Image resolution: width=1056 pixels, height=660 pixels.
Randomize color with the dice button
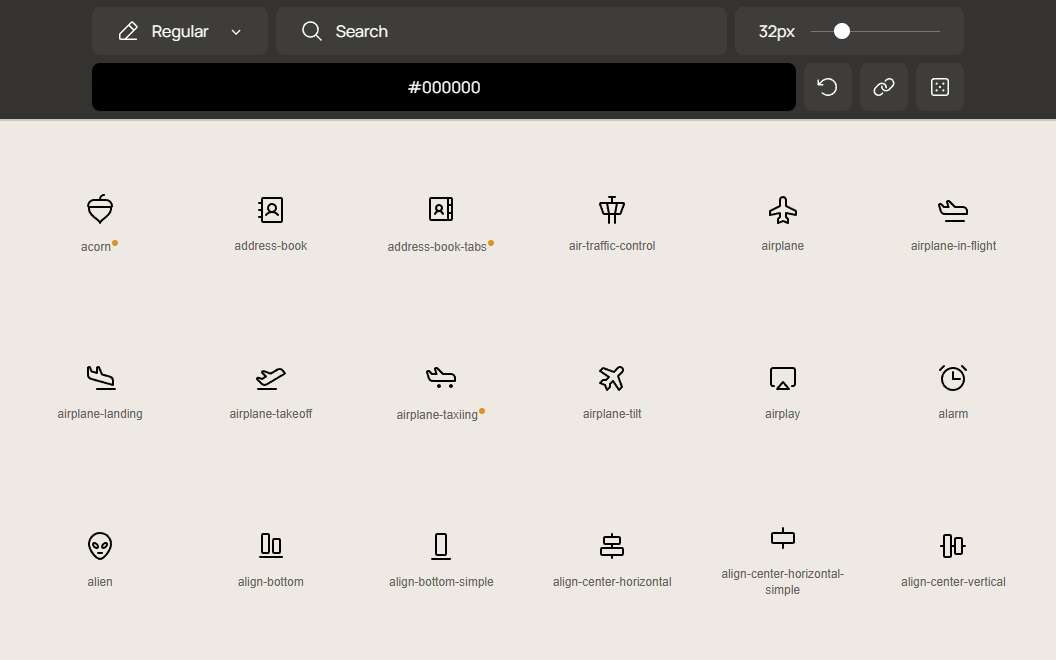(x=940, y=87)
